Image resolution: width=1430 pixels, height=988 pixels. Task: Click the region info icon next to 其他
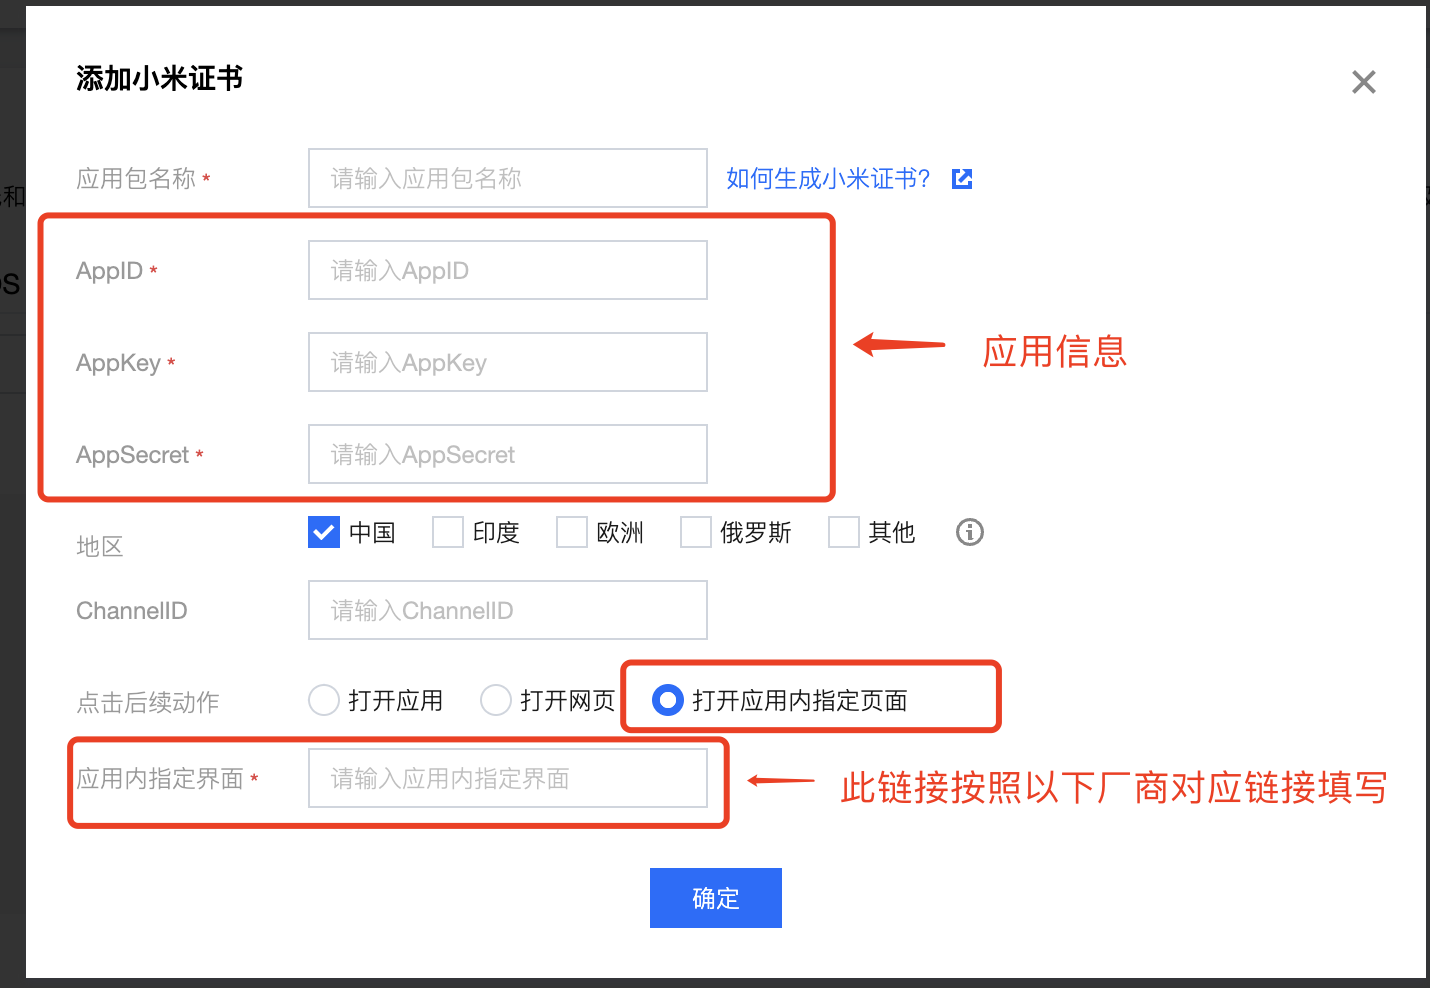coord(969,532)
